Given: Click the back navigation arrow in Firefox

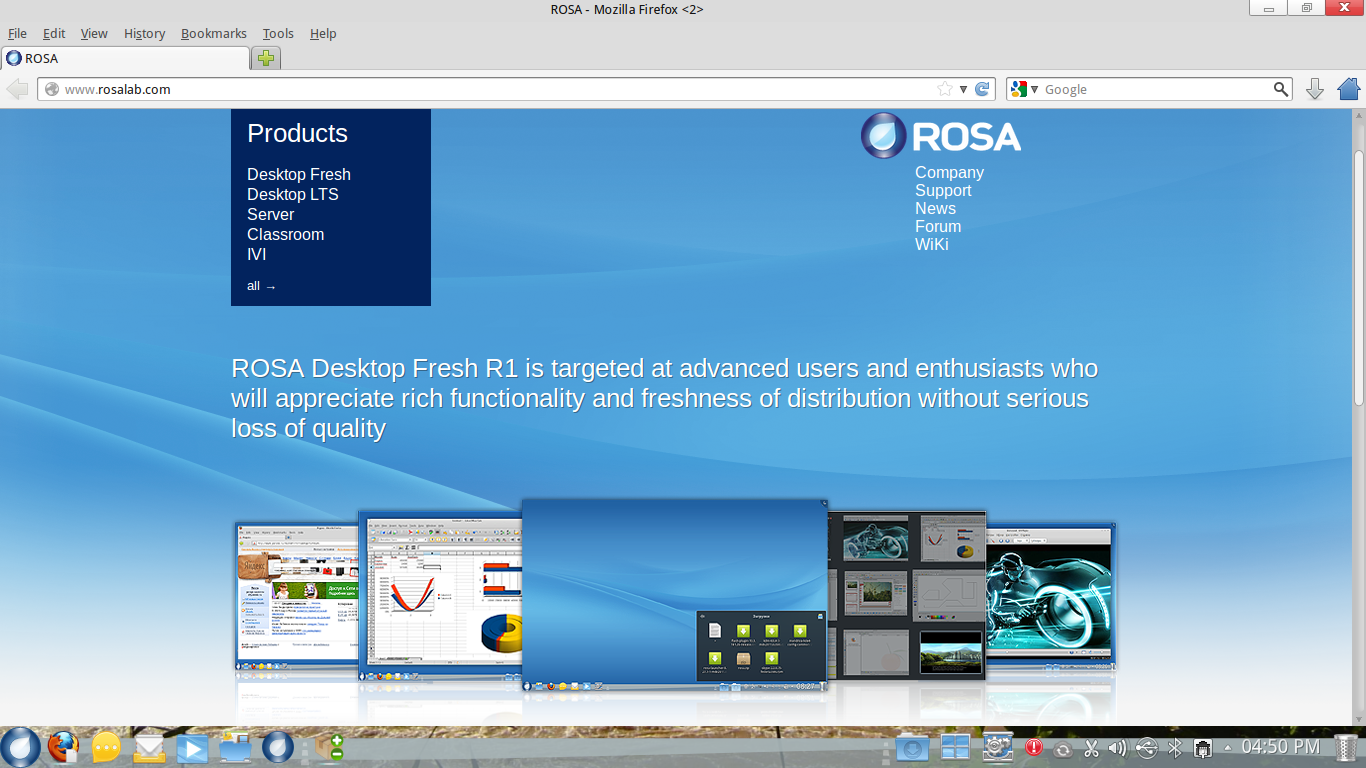Looking at the screenshot, I should [16, 89].
